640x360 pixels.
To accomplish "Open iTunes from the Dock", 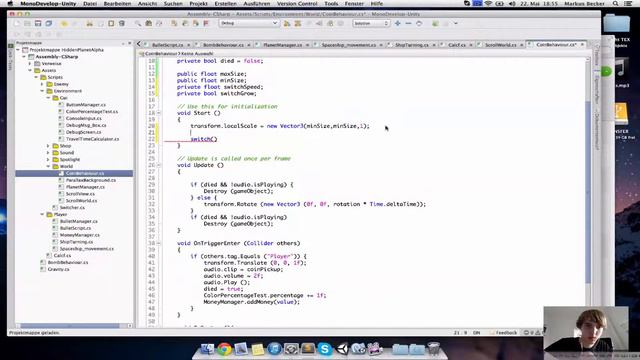I will [x=274, y=349].
